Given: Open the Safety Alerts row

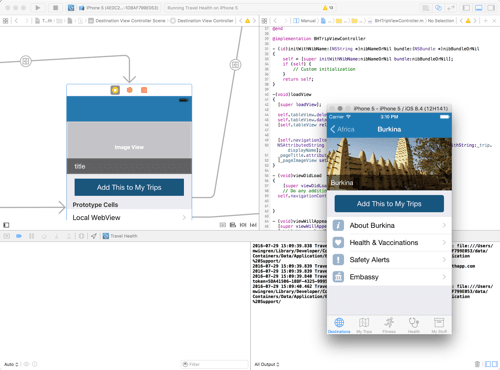Looking at the screenshot, I should 389,260.
